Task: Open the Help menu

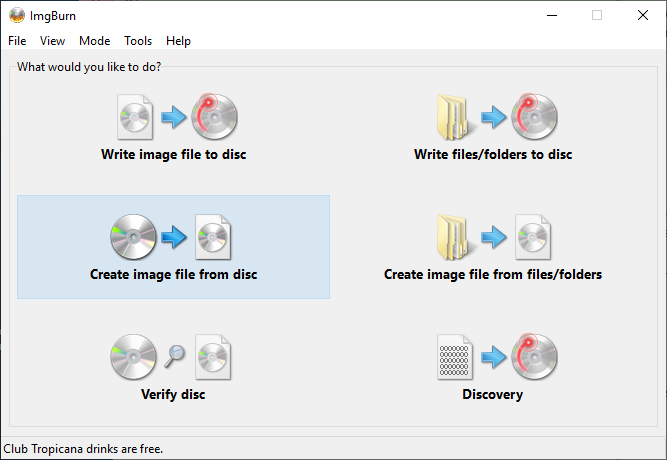Action: tap(178, 41)
